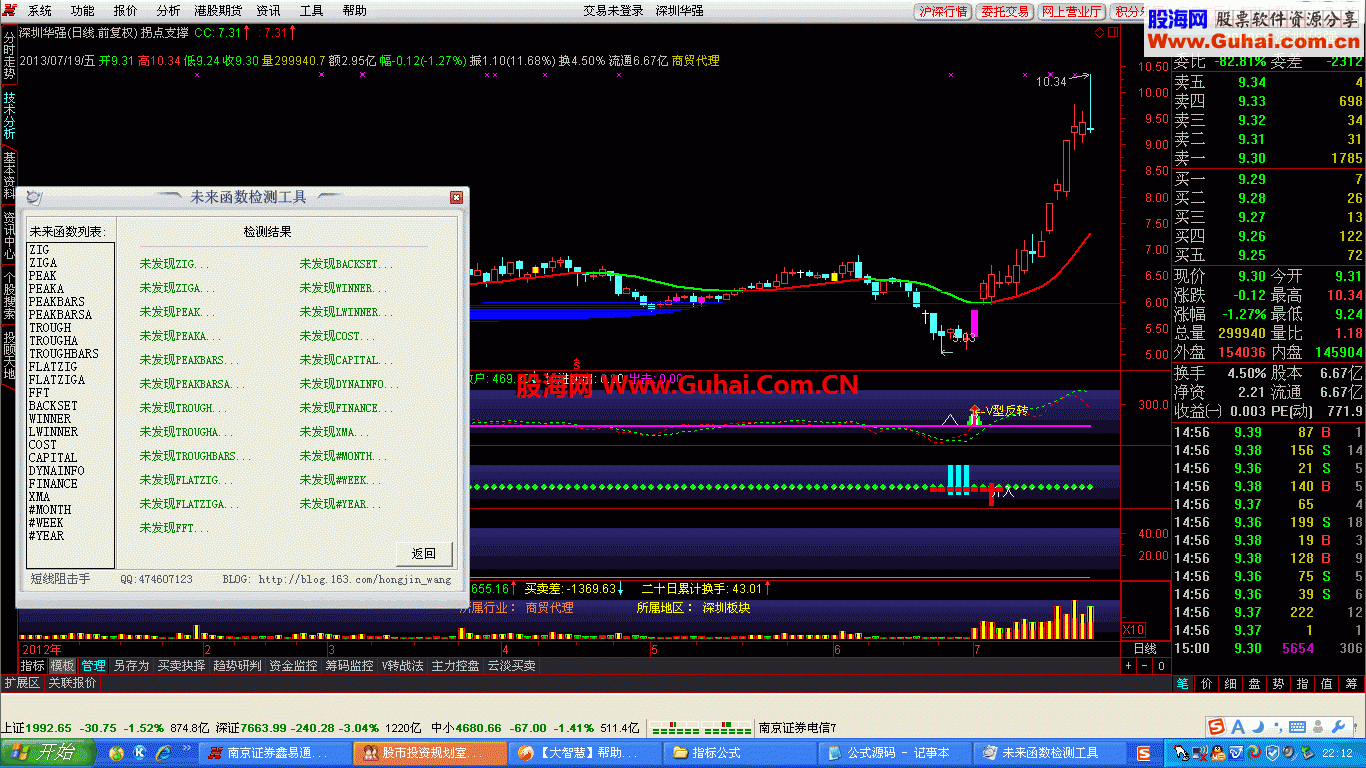This screenshot has width=1366, height=768.
Task: Open the 报价 menu
Action: click(126, 11)
